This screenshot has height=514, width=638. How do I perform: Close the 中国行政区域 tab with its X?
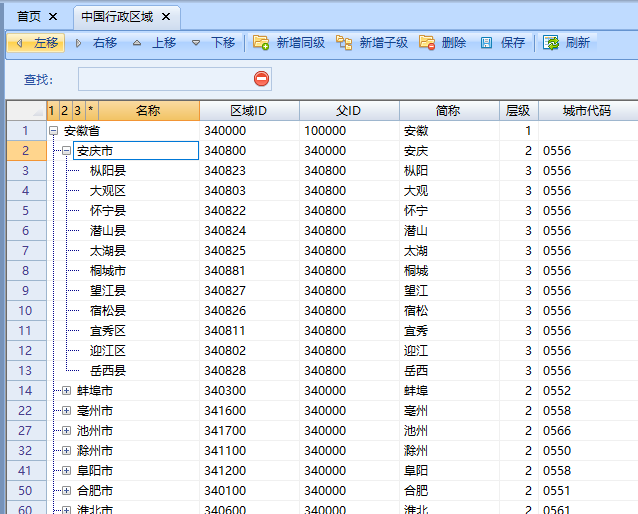pyautogui.click(x=166, y=17)
